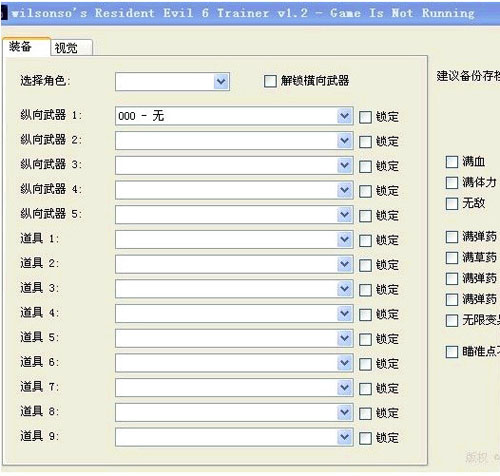Enable the 无限变身 checkbox
This screenshot has height=476, width=500.
pyautogui.click(x=452, y=321)
